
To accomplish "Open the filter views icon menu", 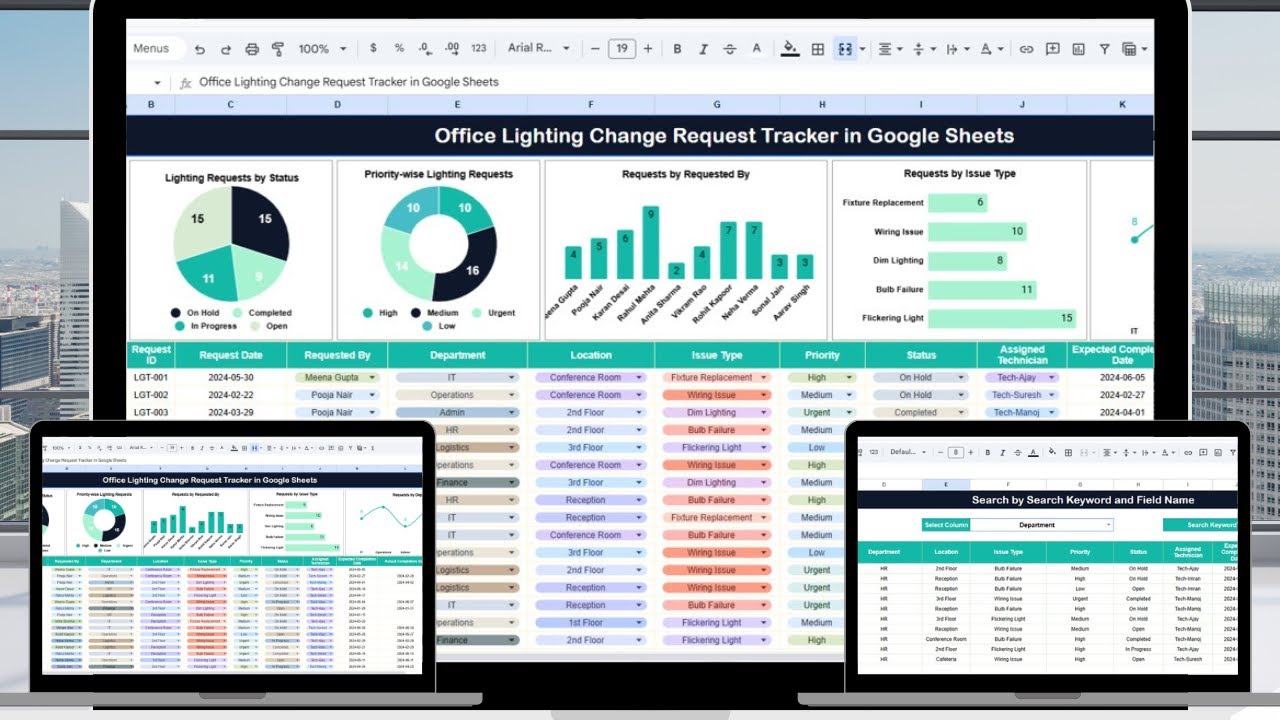I will pos(1133,48).
